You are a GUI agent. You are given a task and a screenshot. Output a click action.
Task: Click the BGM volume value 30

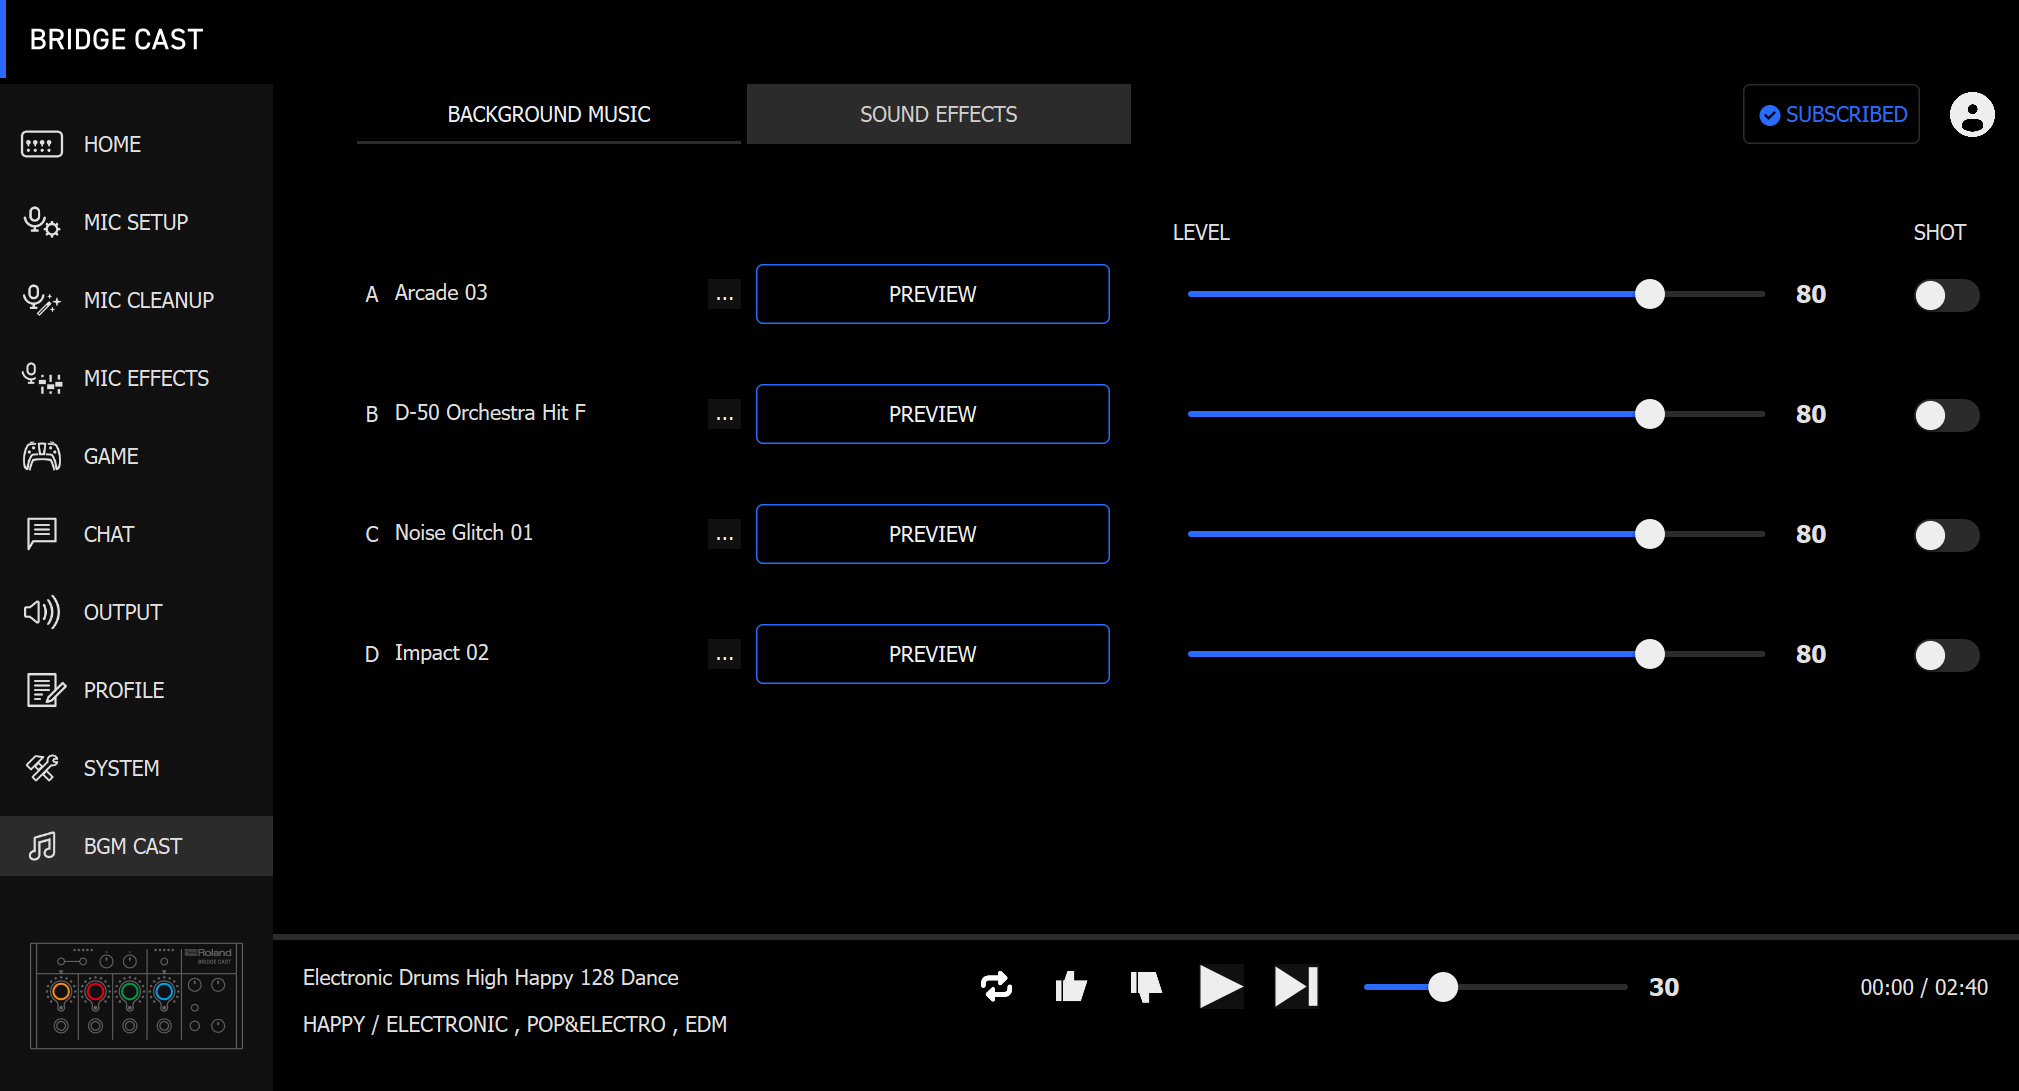(1664, 987)
